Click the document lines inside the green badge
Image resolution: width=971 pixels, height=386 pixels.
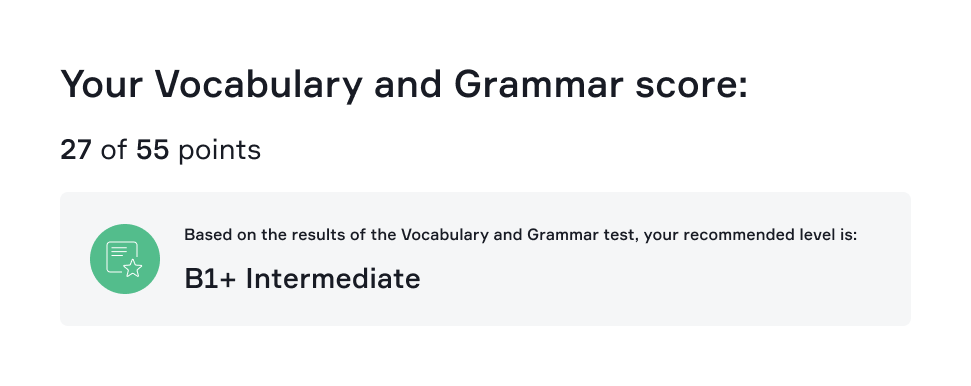coord(119,251)
